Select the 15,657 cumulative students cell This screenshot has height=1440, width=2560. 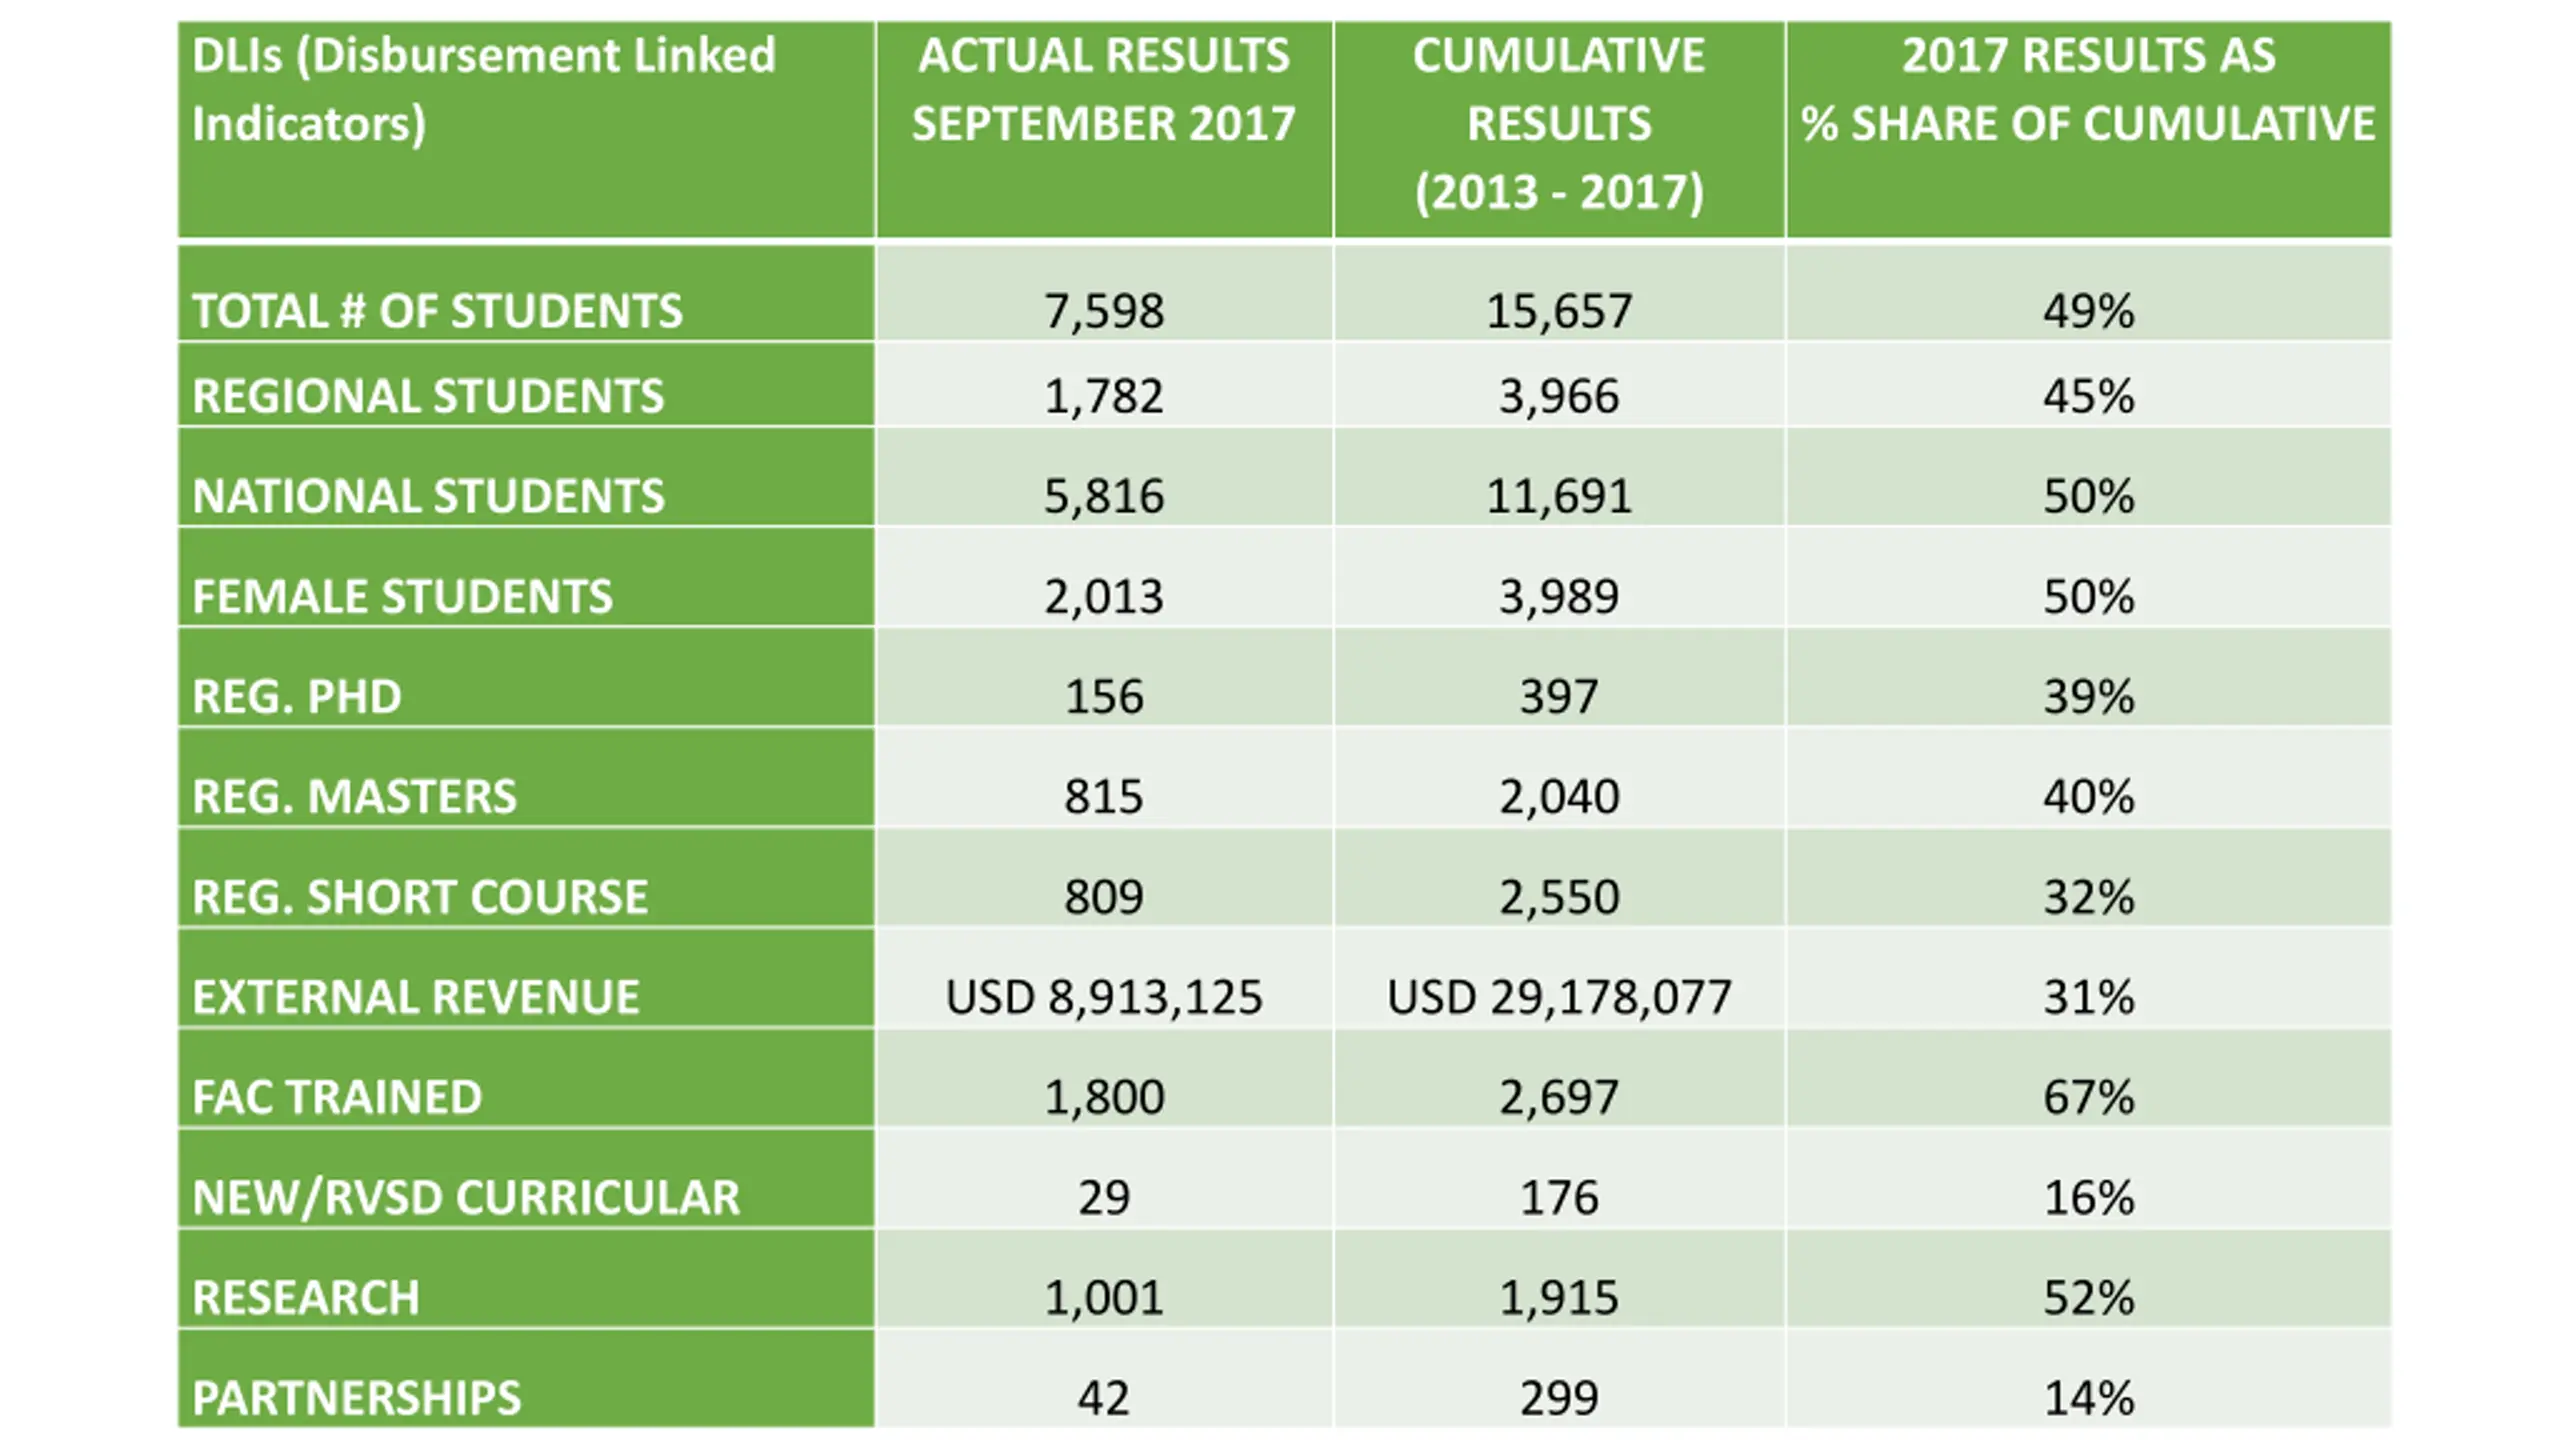click(x=1559, y=293)
